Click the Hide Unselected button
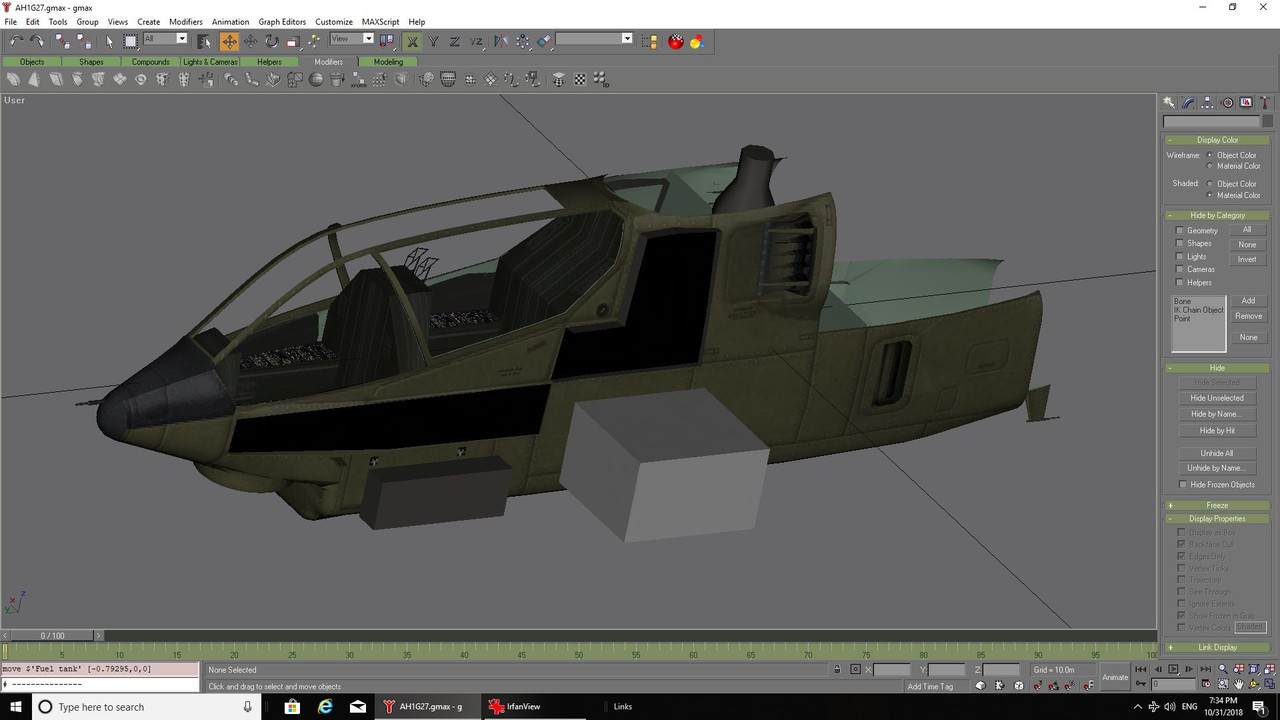Viewport: 1280px width, 720px height. click(1217, 398)
